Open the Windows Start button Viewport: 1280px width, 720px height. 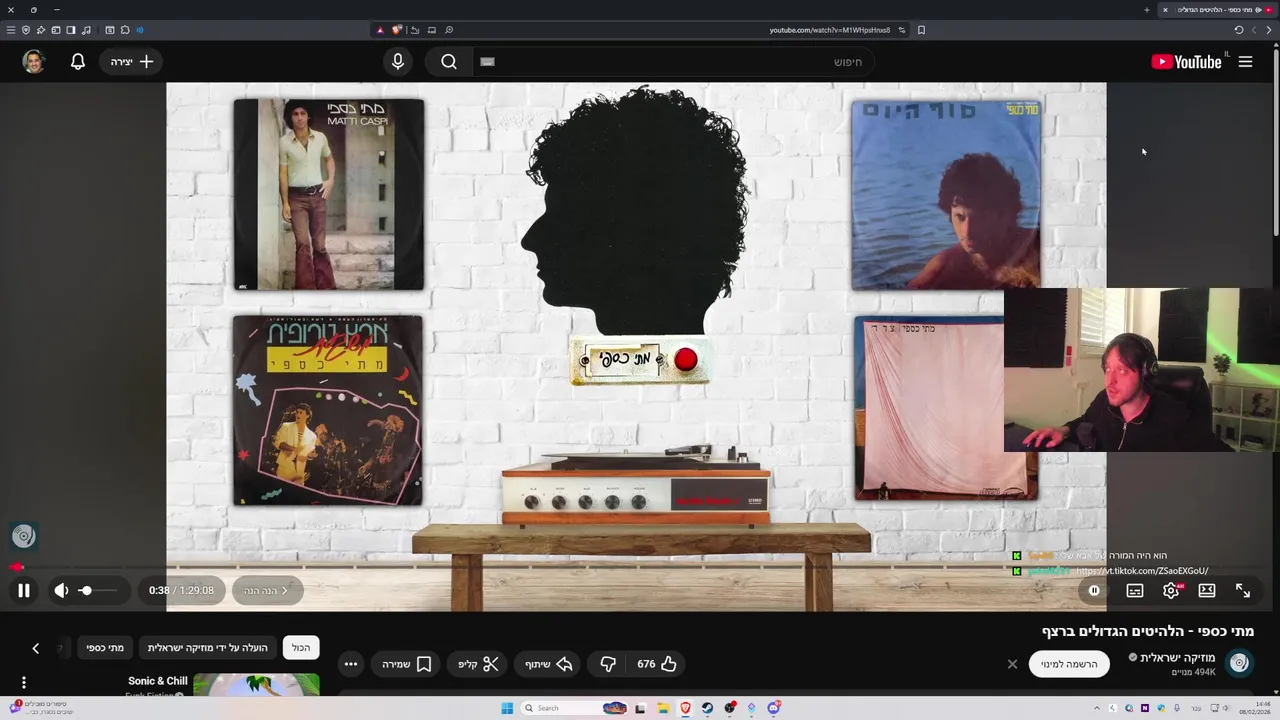coord(507,708)
